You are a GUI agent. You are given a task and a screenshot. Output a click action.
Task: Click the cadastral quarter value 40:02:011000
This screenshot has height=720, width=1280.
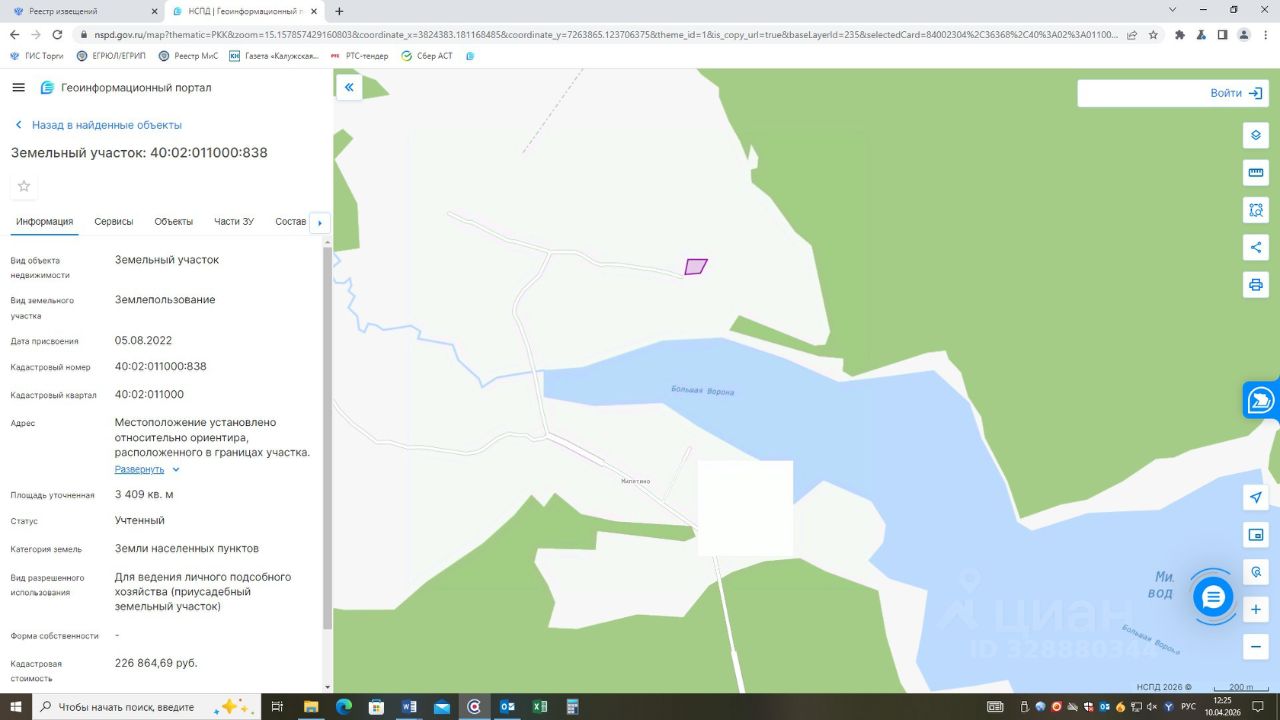click(x=149, y=394)
